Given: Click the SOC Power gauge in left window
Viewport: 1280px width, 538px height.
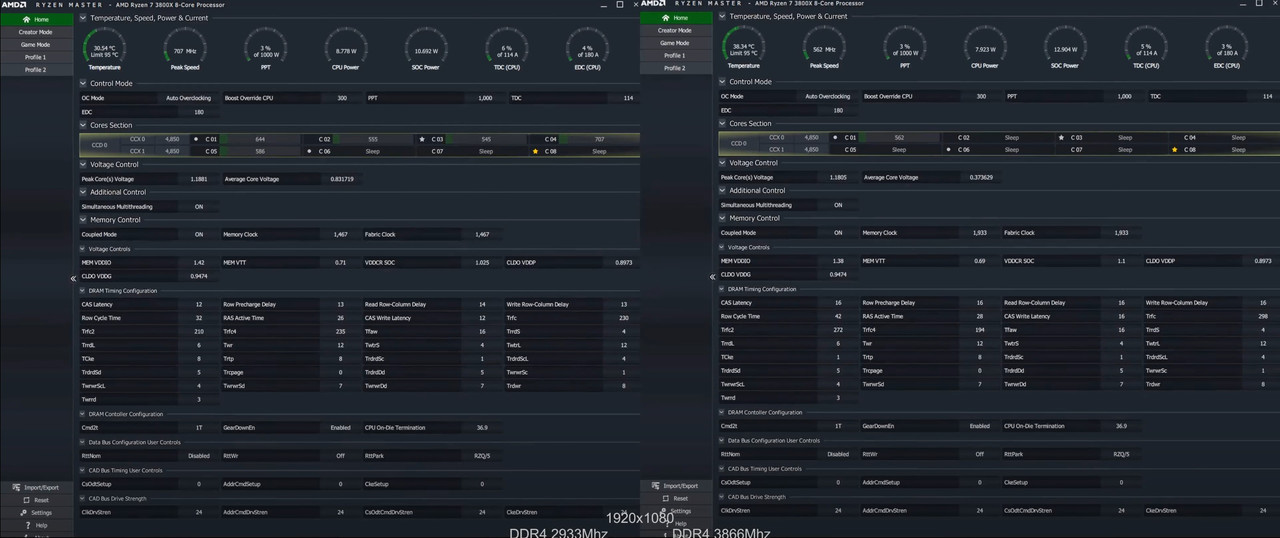Looking at the screenshot, I should (426, 47).
